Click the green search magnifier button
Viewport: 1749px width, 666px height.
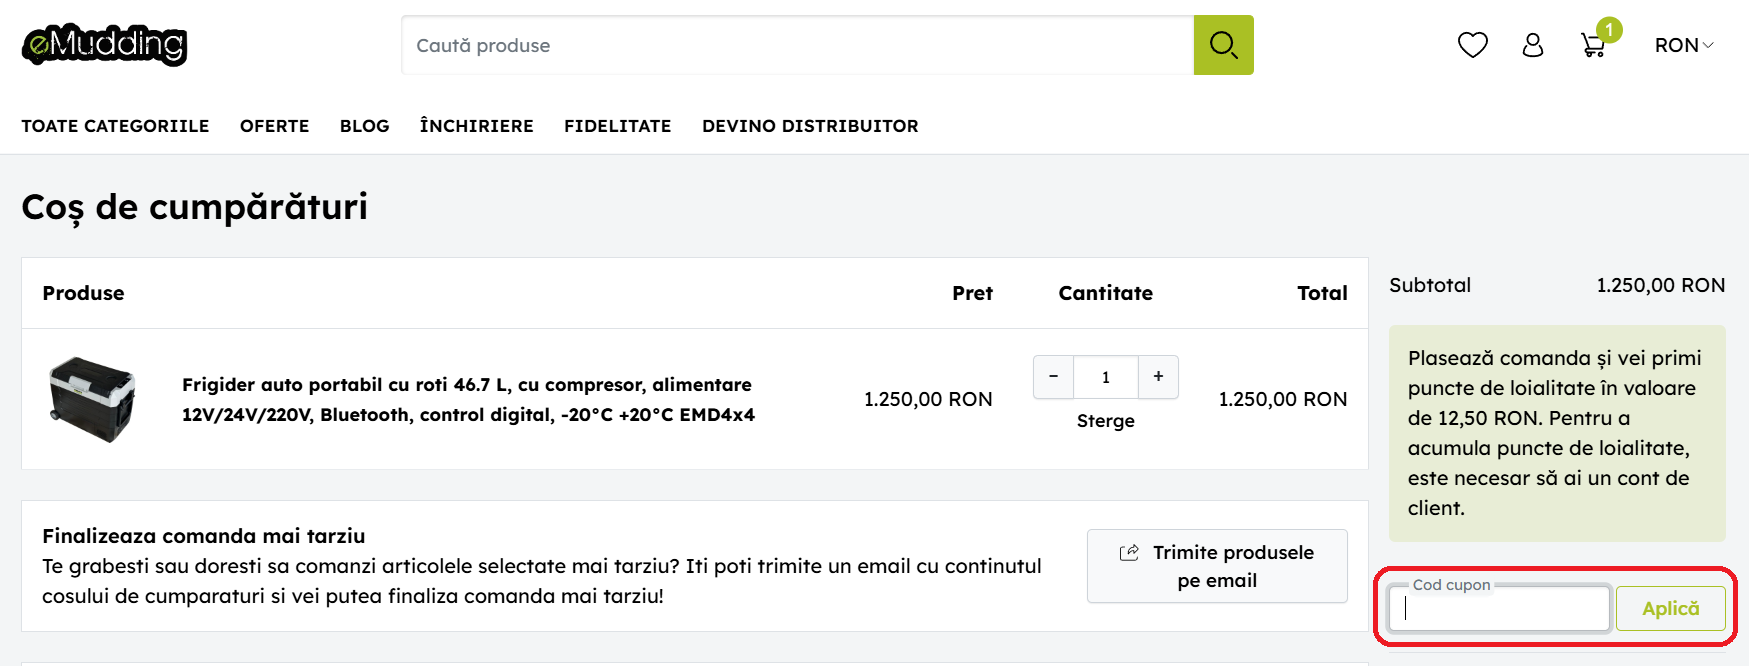tap(1223, 45)
